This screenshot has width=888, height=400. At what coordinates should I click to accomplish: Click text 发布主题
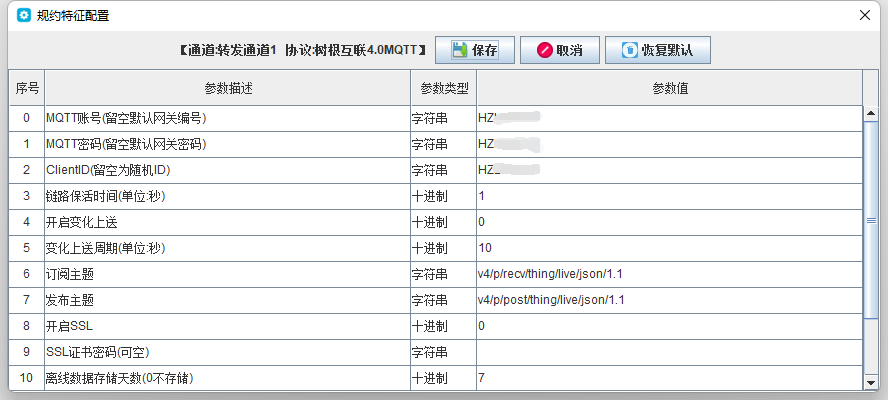click(70, 300)
